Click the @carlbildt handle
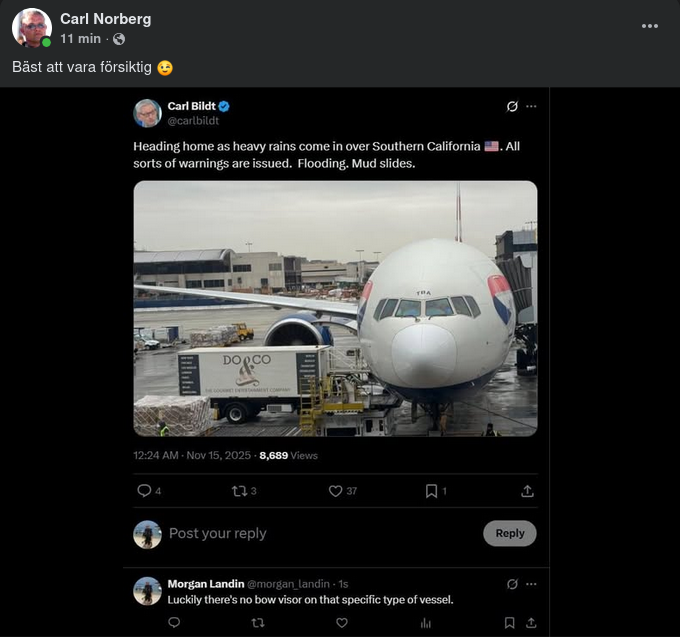 pos(193,121)
